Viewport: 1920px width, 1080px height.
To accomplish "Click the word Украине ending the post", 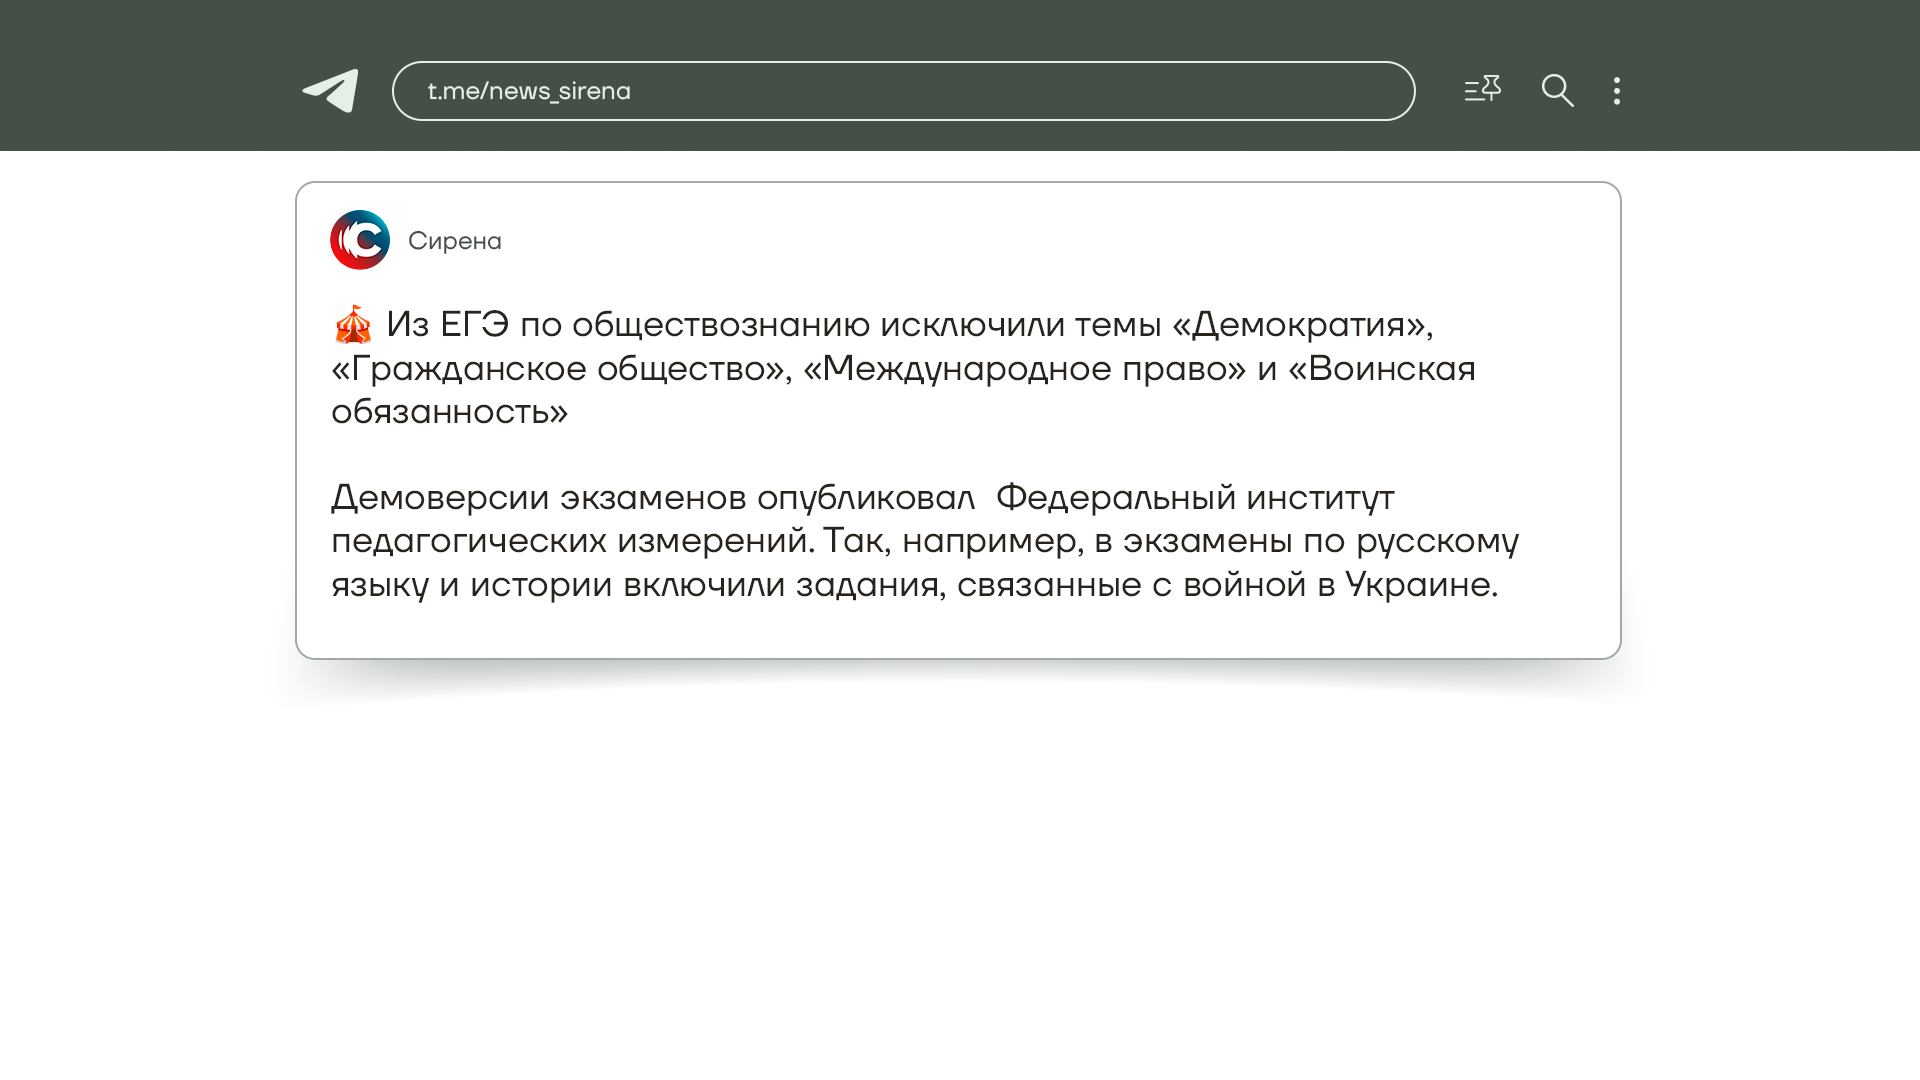I will 1418,585.
